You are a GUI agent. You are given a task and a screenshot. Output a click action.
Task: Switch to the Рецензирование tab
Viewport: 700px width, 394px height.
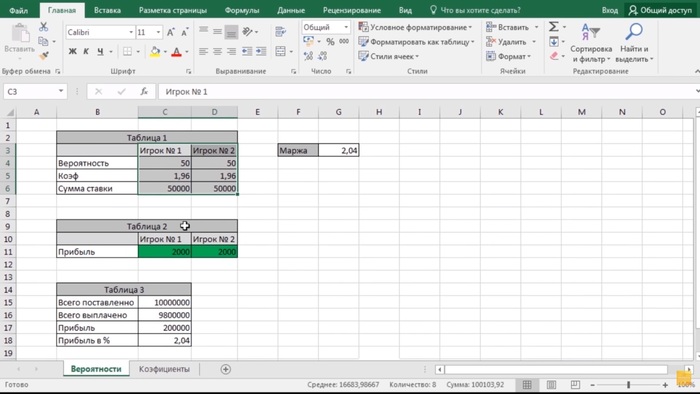(x=352, y=10)
